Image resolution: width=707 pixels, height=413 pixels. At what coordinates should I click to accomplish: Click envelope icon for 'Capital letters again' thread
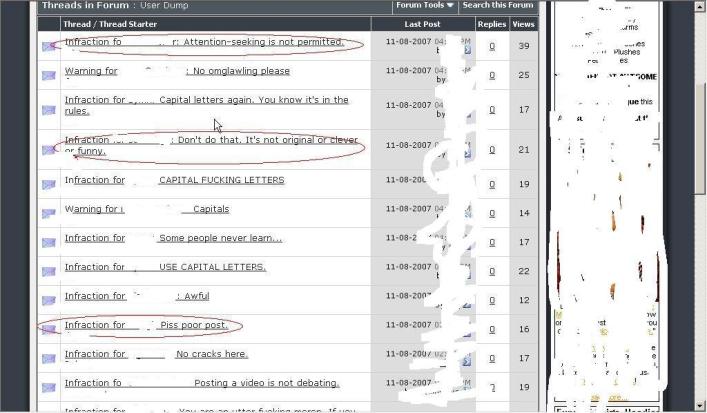(x=49, y=110)
